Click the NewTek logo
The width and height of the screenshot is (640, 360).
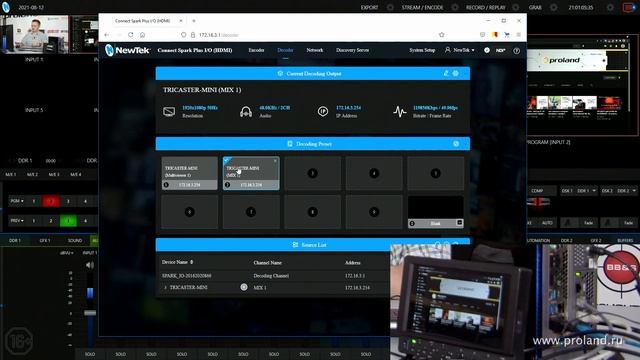tap(127, 50)
